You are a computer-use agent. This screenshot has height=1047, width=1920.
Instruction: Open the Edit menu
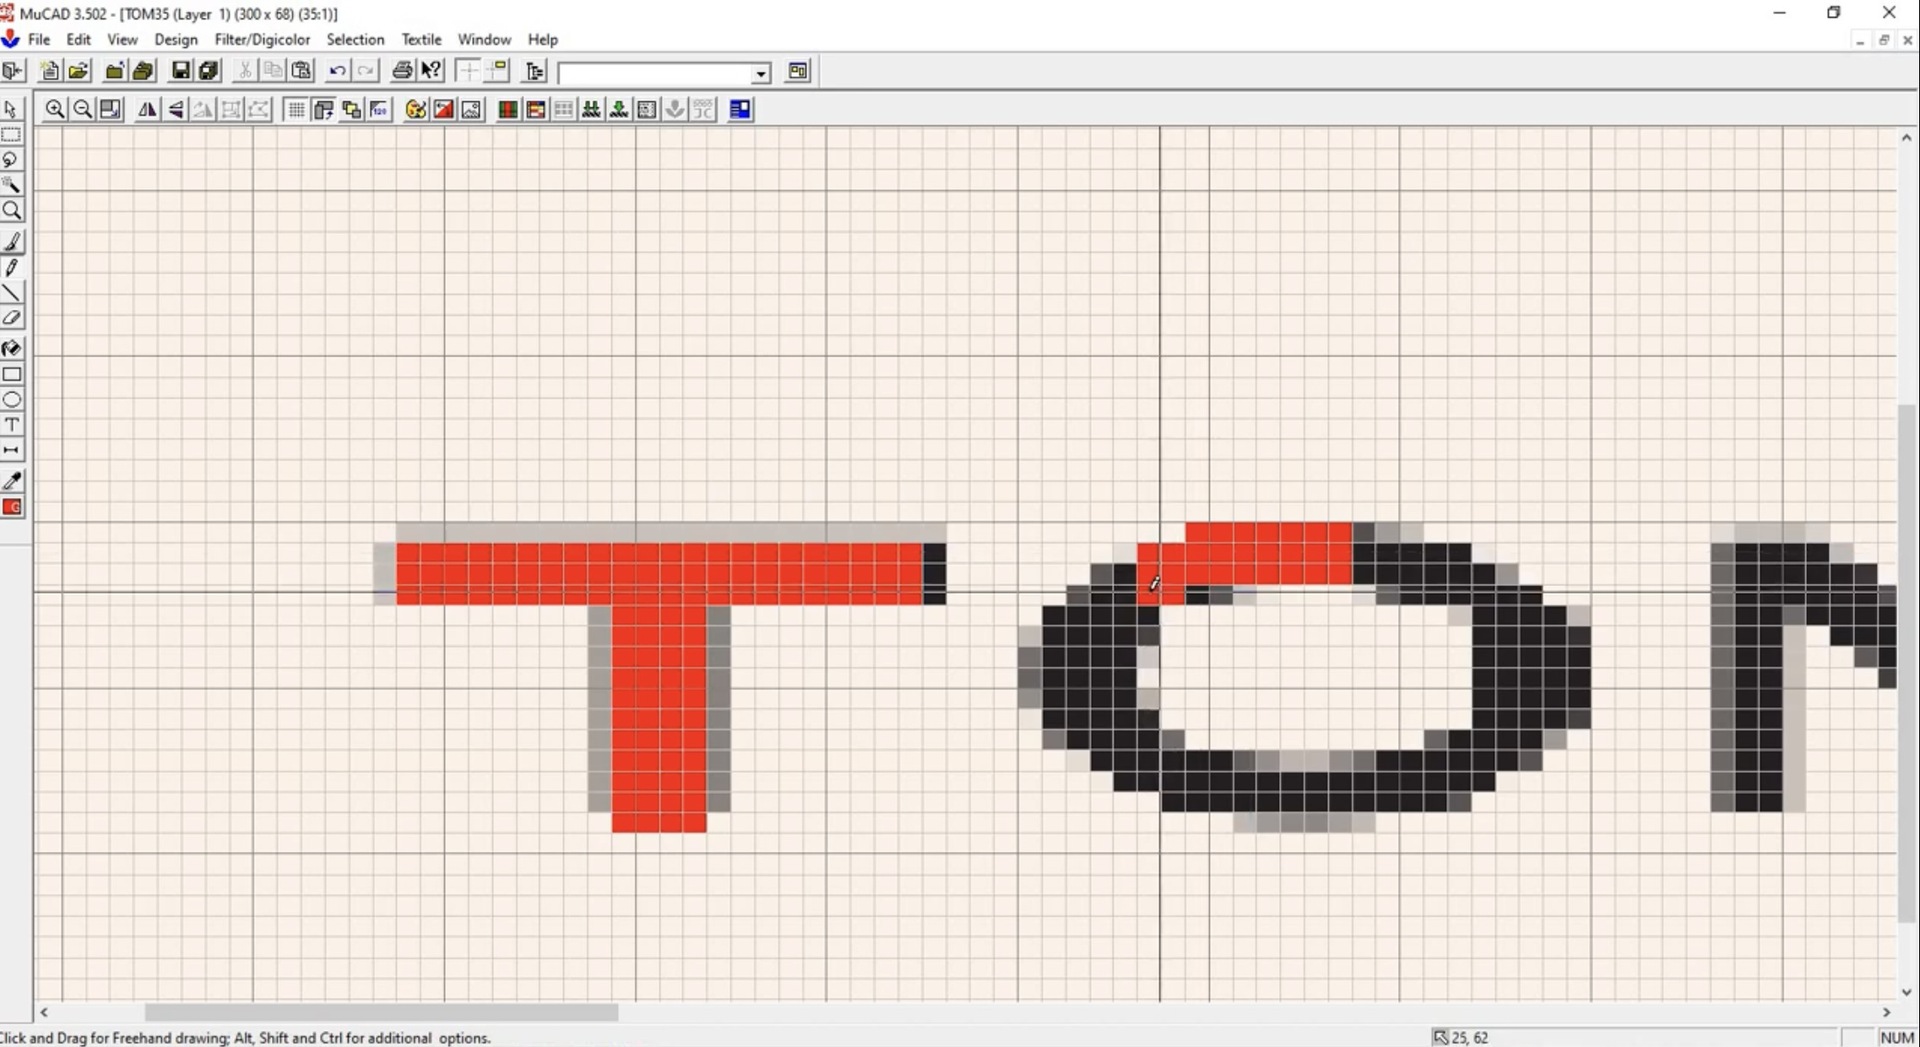(79, 40)
